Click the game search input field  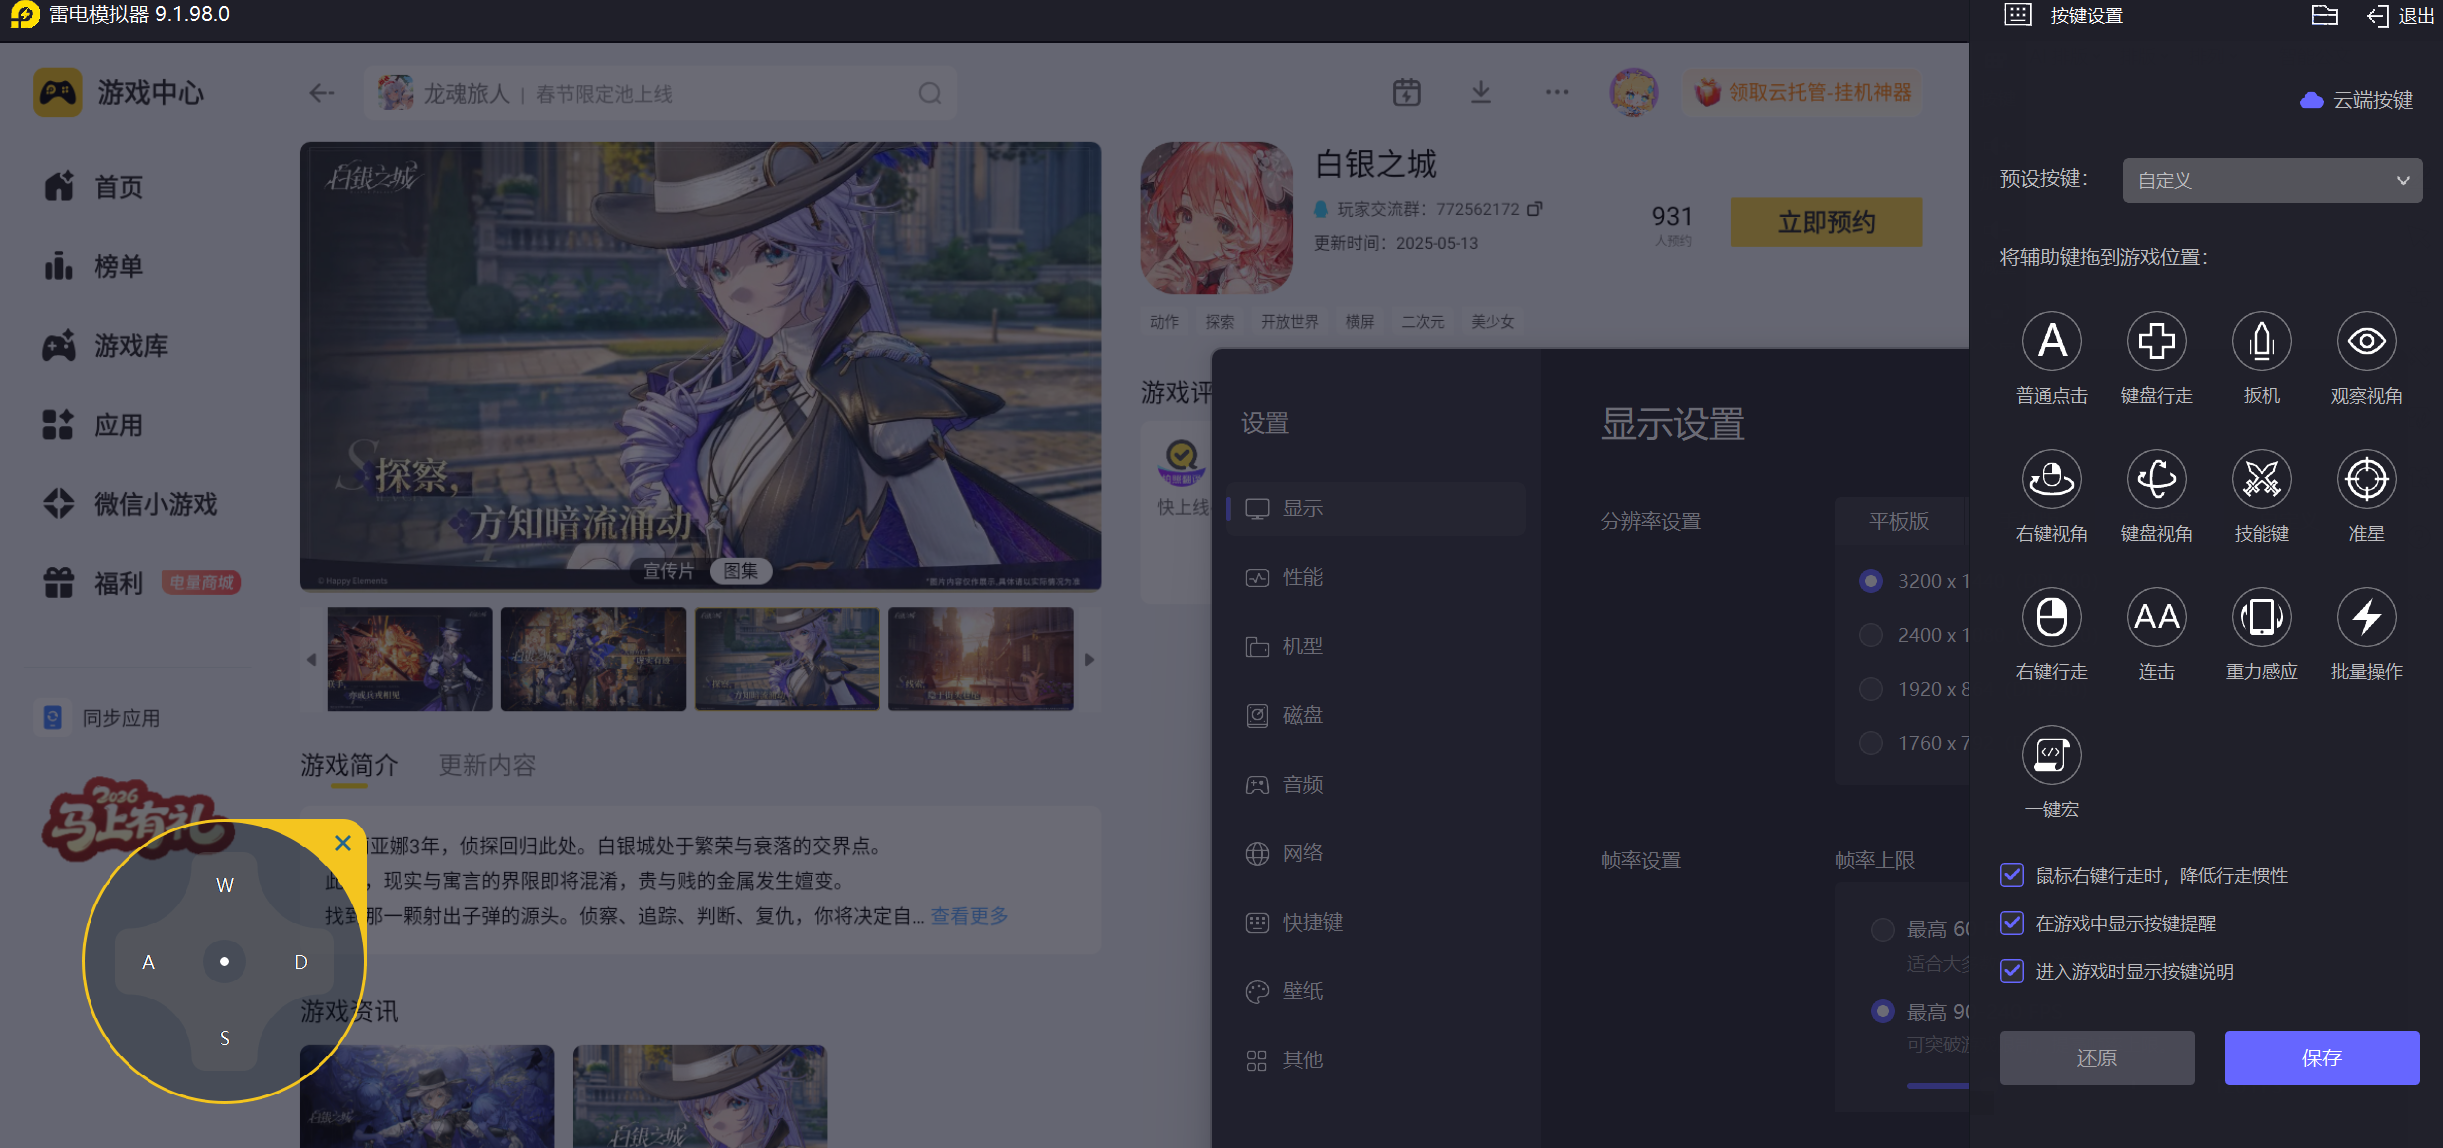(x=660, y=93)
